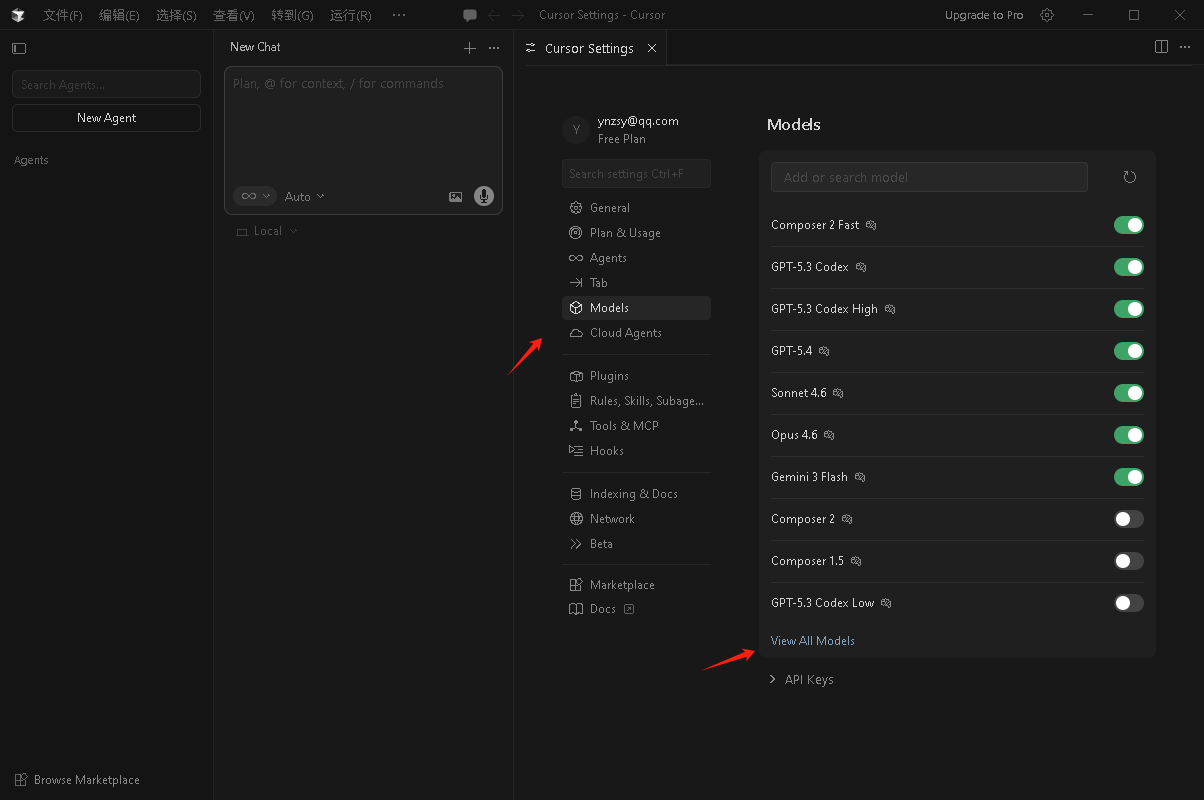Close the Cursor Settings tab

(652, 48)
